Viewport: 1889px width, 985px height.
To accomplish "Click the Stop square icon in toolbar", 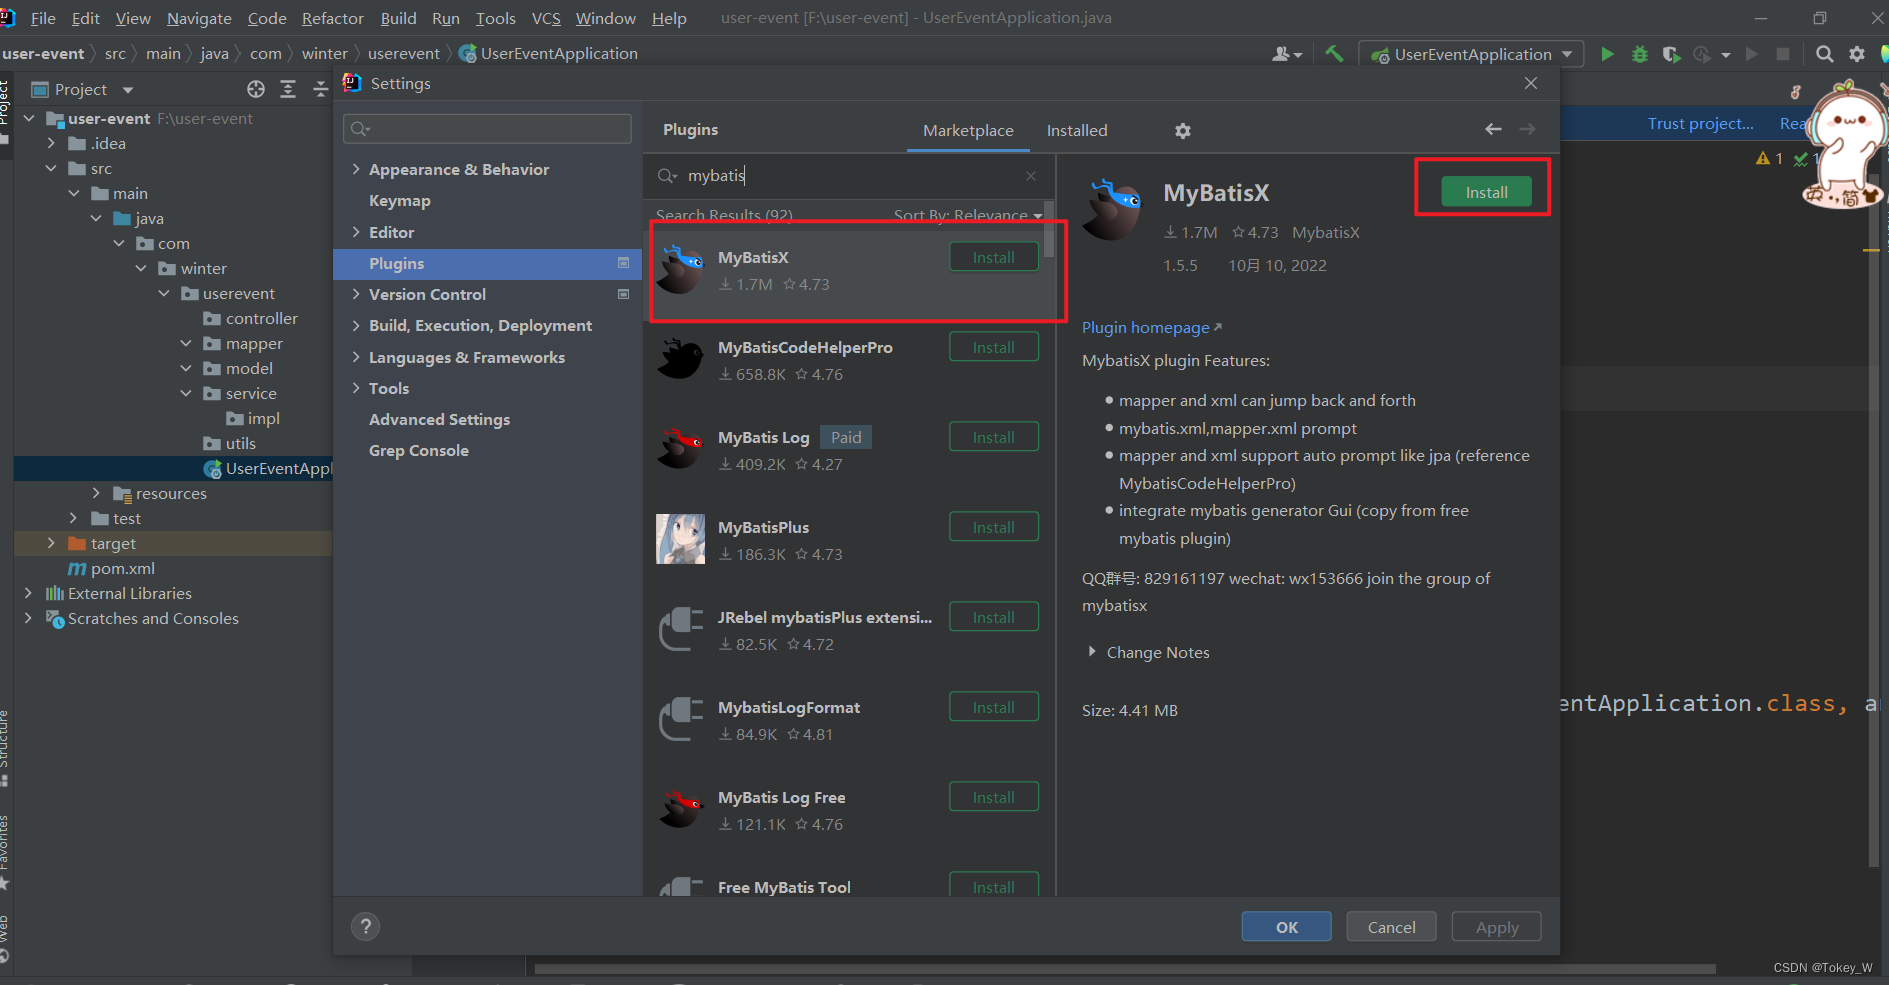I will tap(1783, 54).
